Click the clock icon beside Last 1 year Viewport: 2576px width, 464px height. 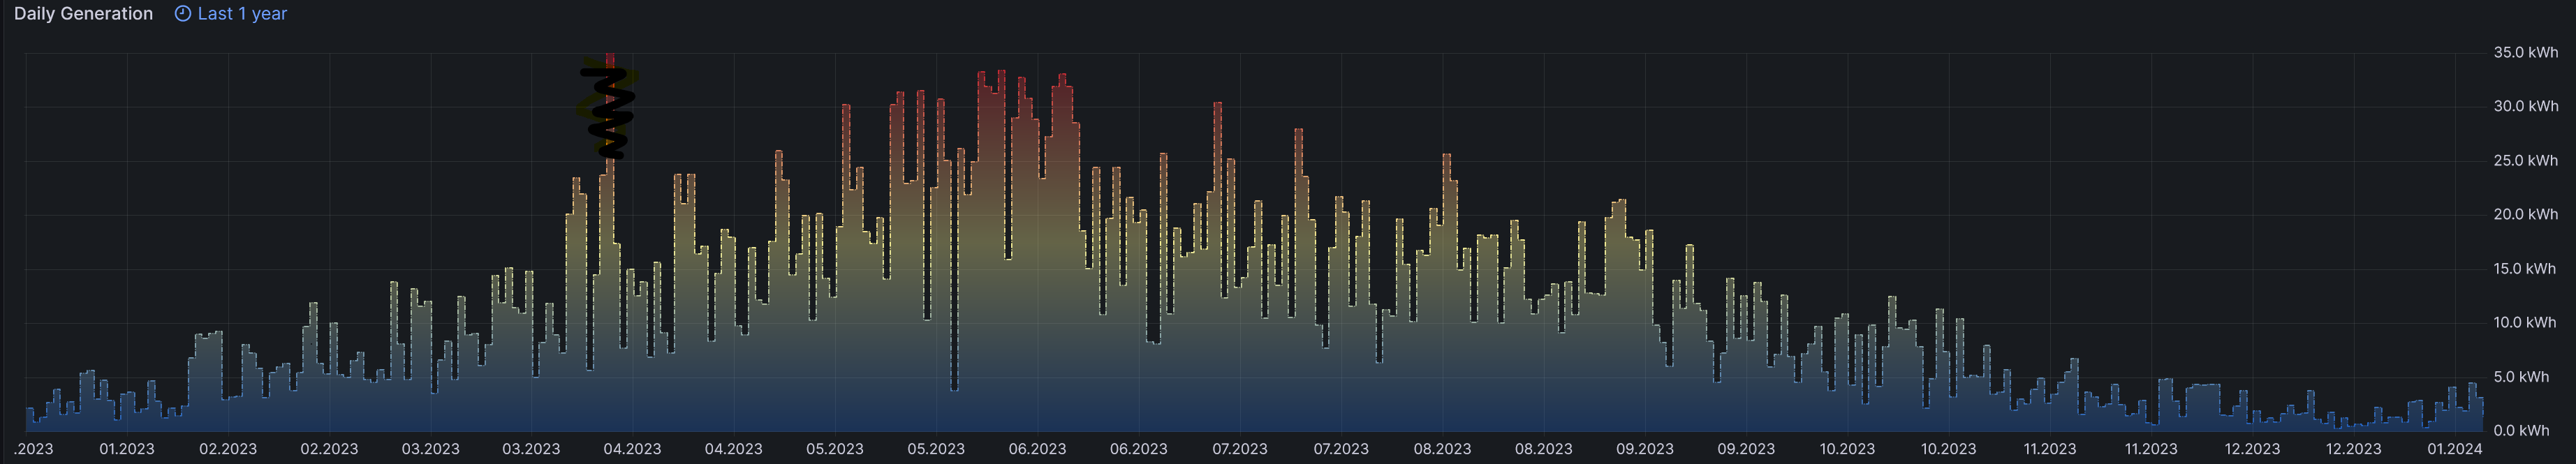[x=182, y=14]
